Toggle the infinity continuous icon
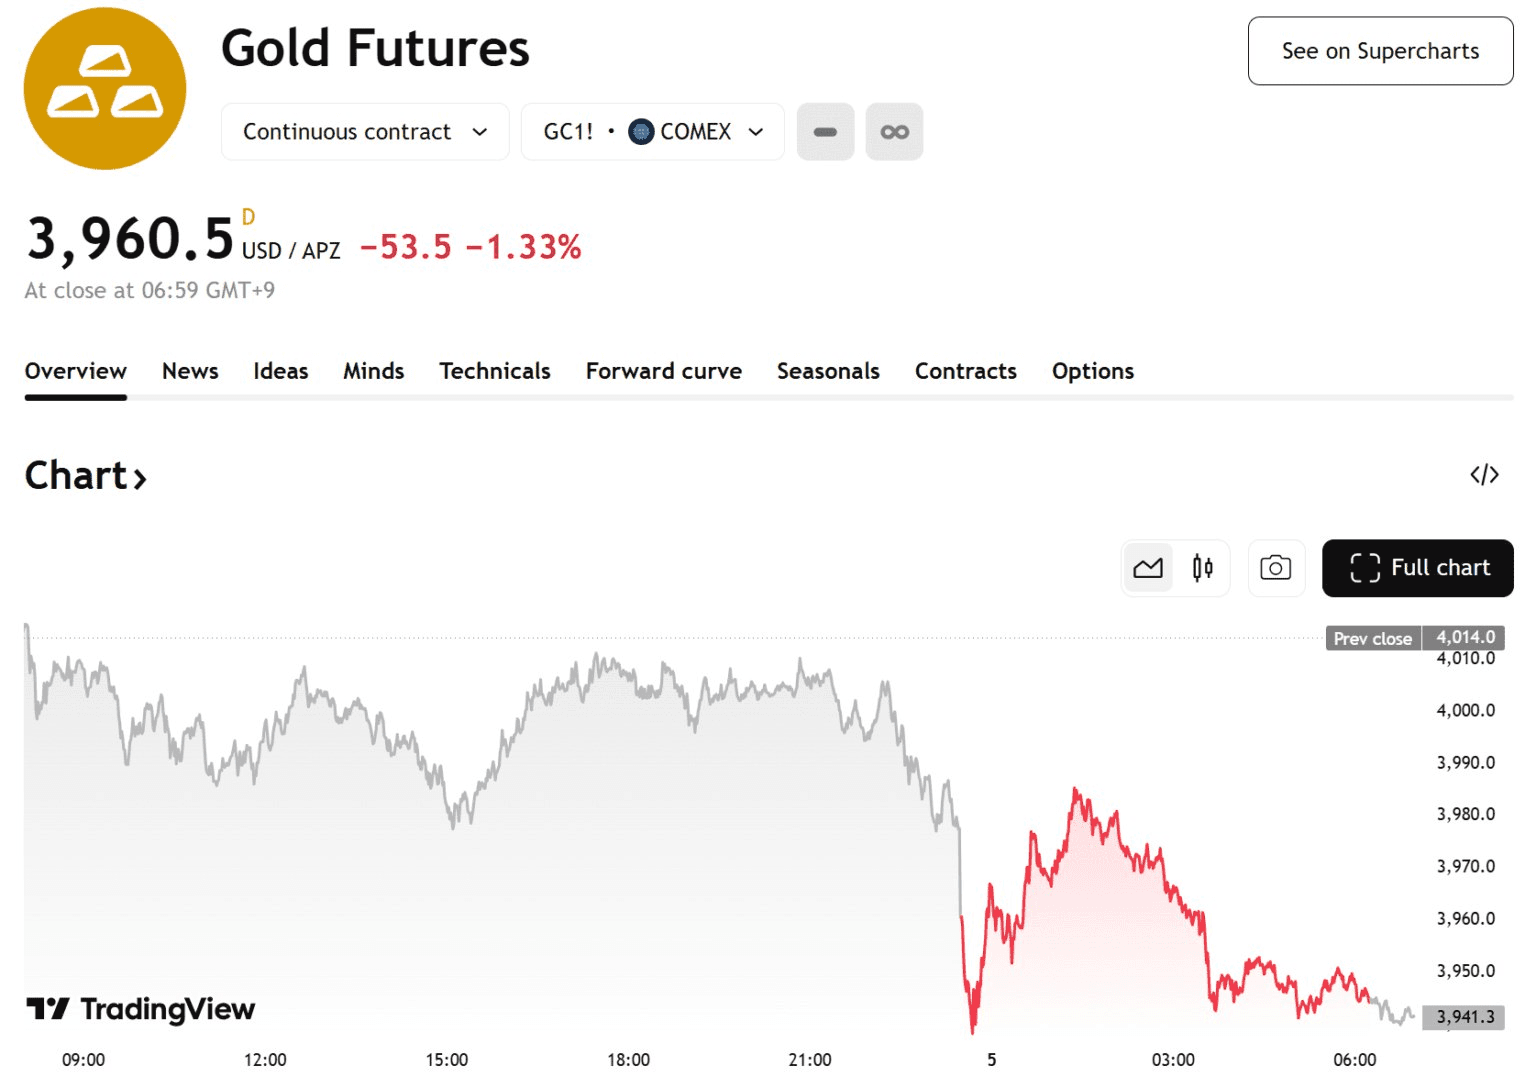Image resolution: width=1536 pixels, height=1088 pixels. 894,132
